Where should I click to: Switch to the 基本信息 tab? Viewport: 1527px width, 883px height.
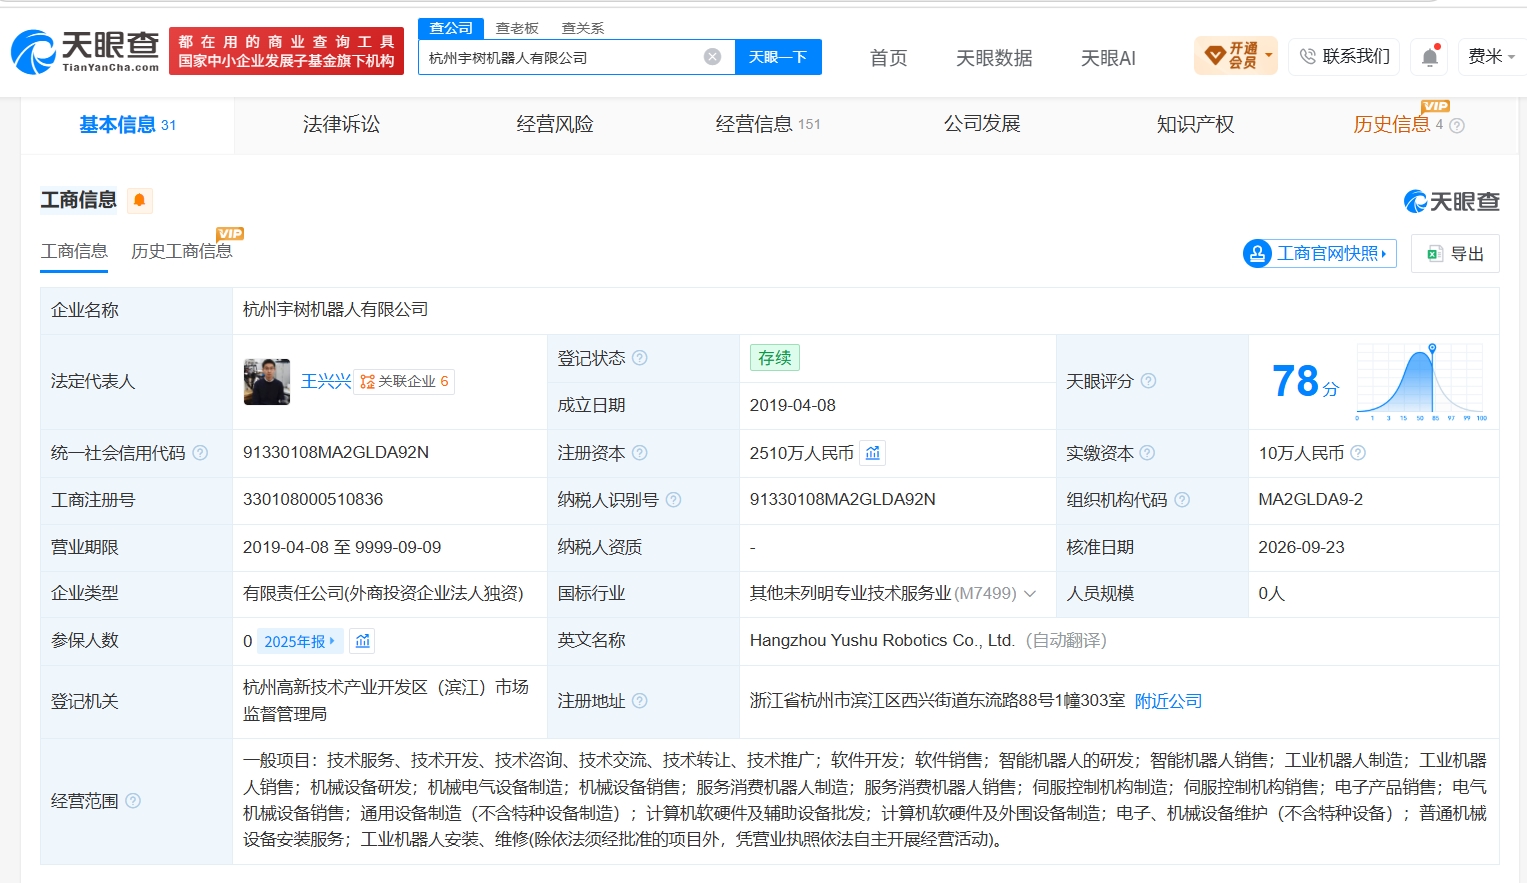(x=127, y=125)
